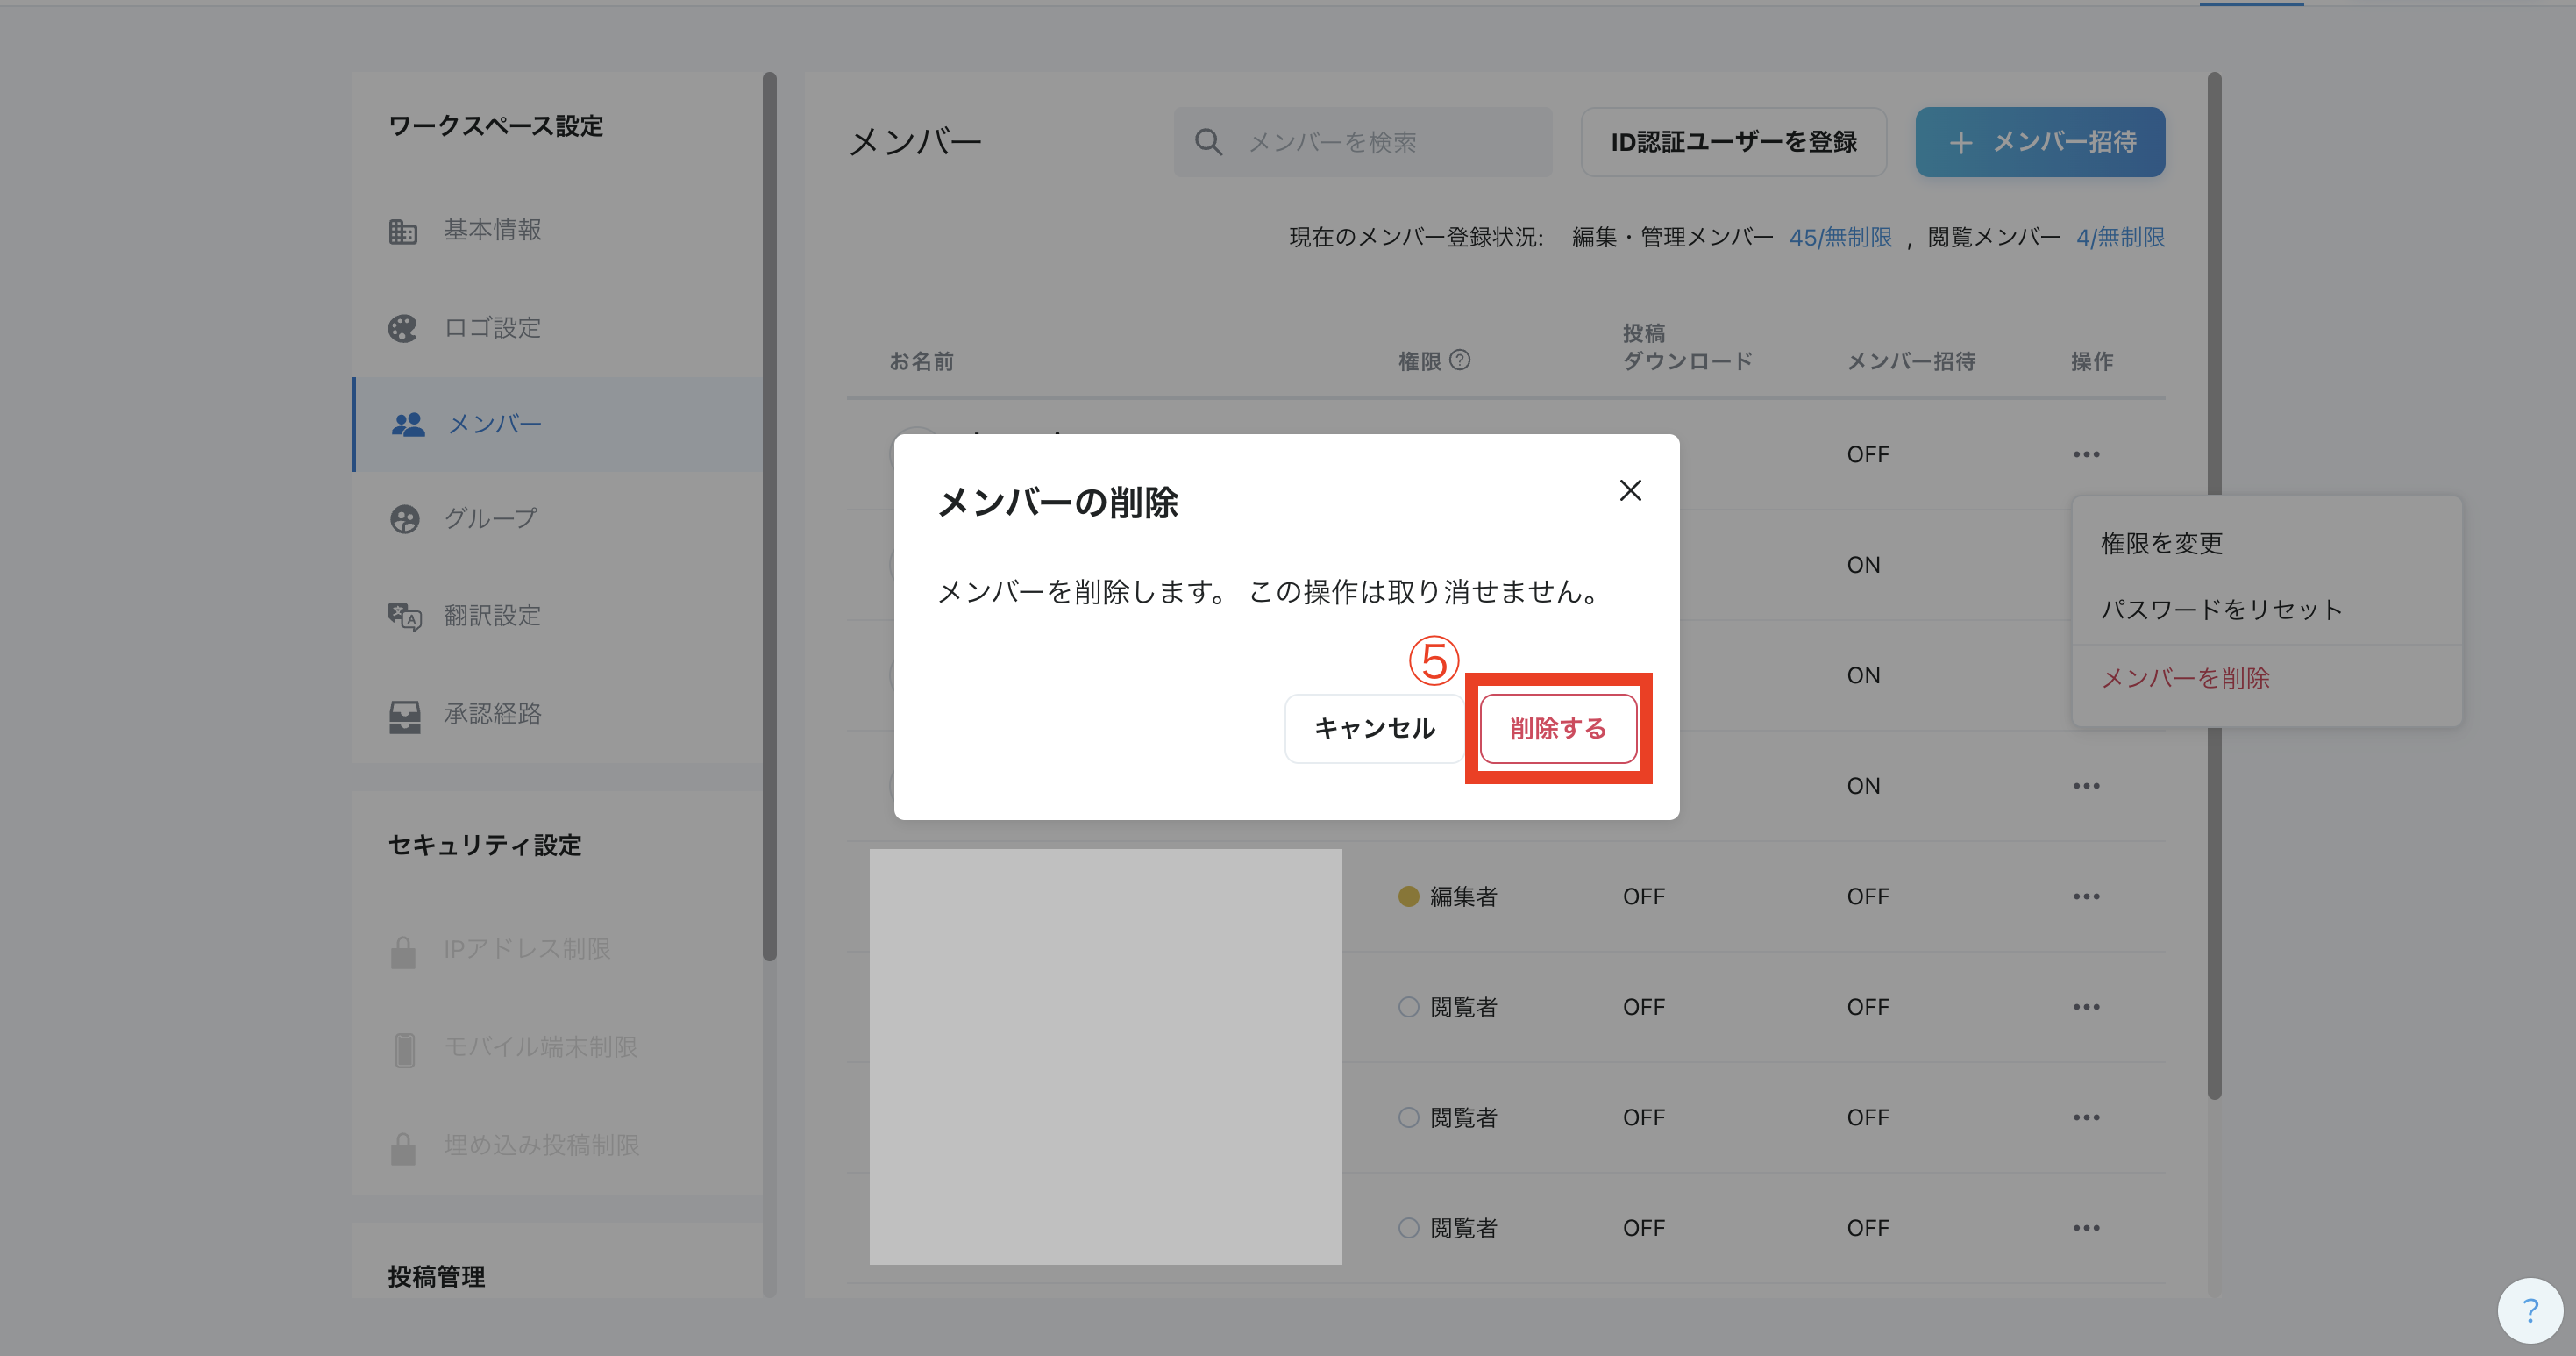Select 権限を変更 from context menu

[2162, 543]
